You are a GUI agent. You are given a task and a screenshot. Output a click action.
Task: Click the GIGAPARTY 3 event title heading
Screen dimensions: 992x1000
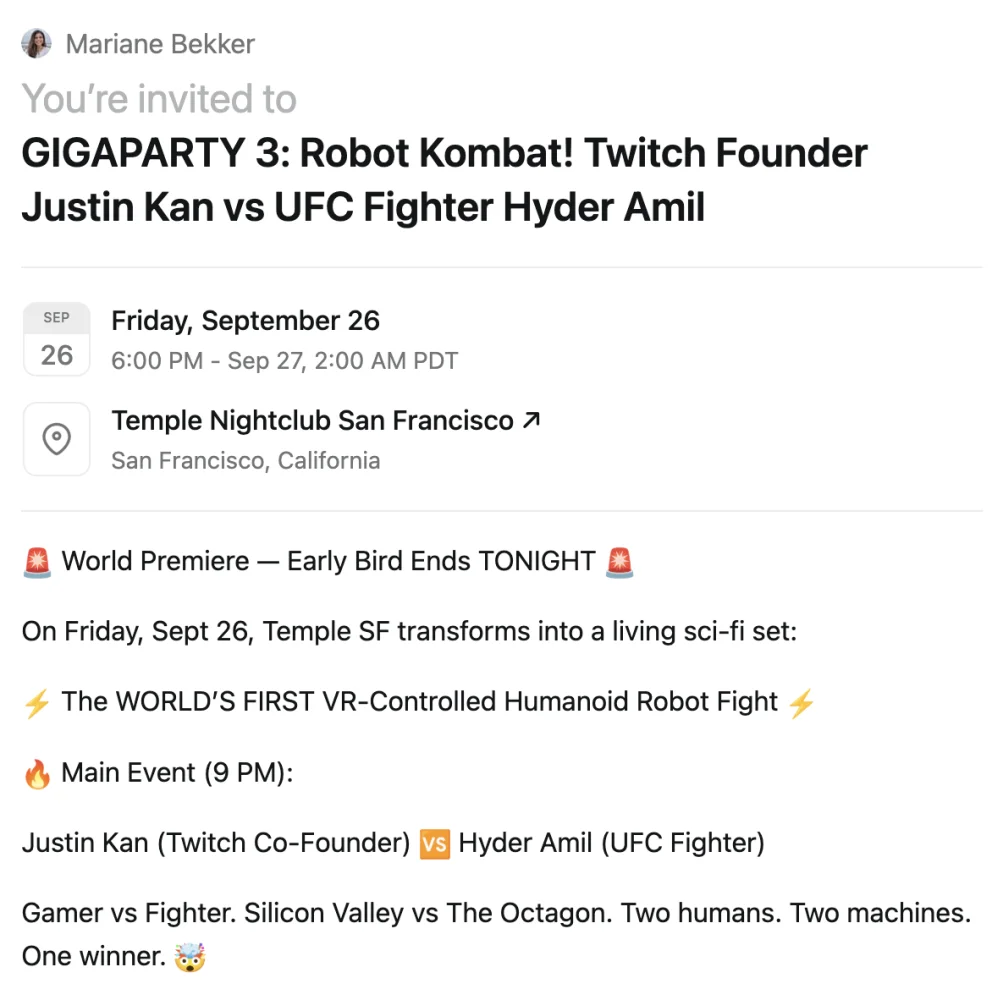click(444, 181)
